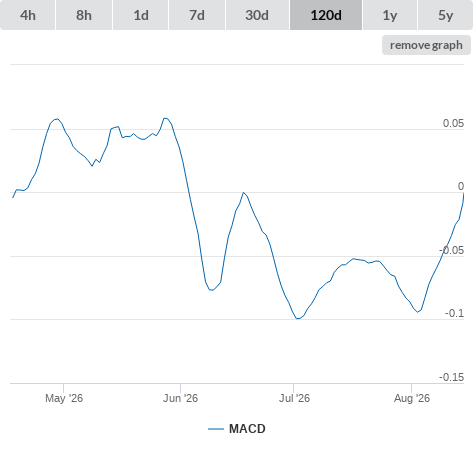Click the active 120d tab
Screen dimensions: 474x455
326,15
